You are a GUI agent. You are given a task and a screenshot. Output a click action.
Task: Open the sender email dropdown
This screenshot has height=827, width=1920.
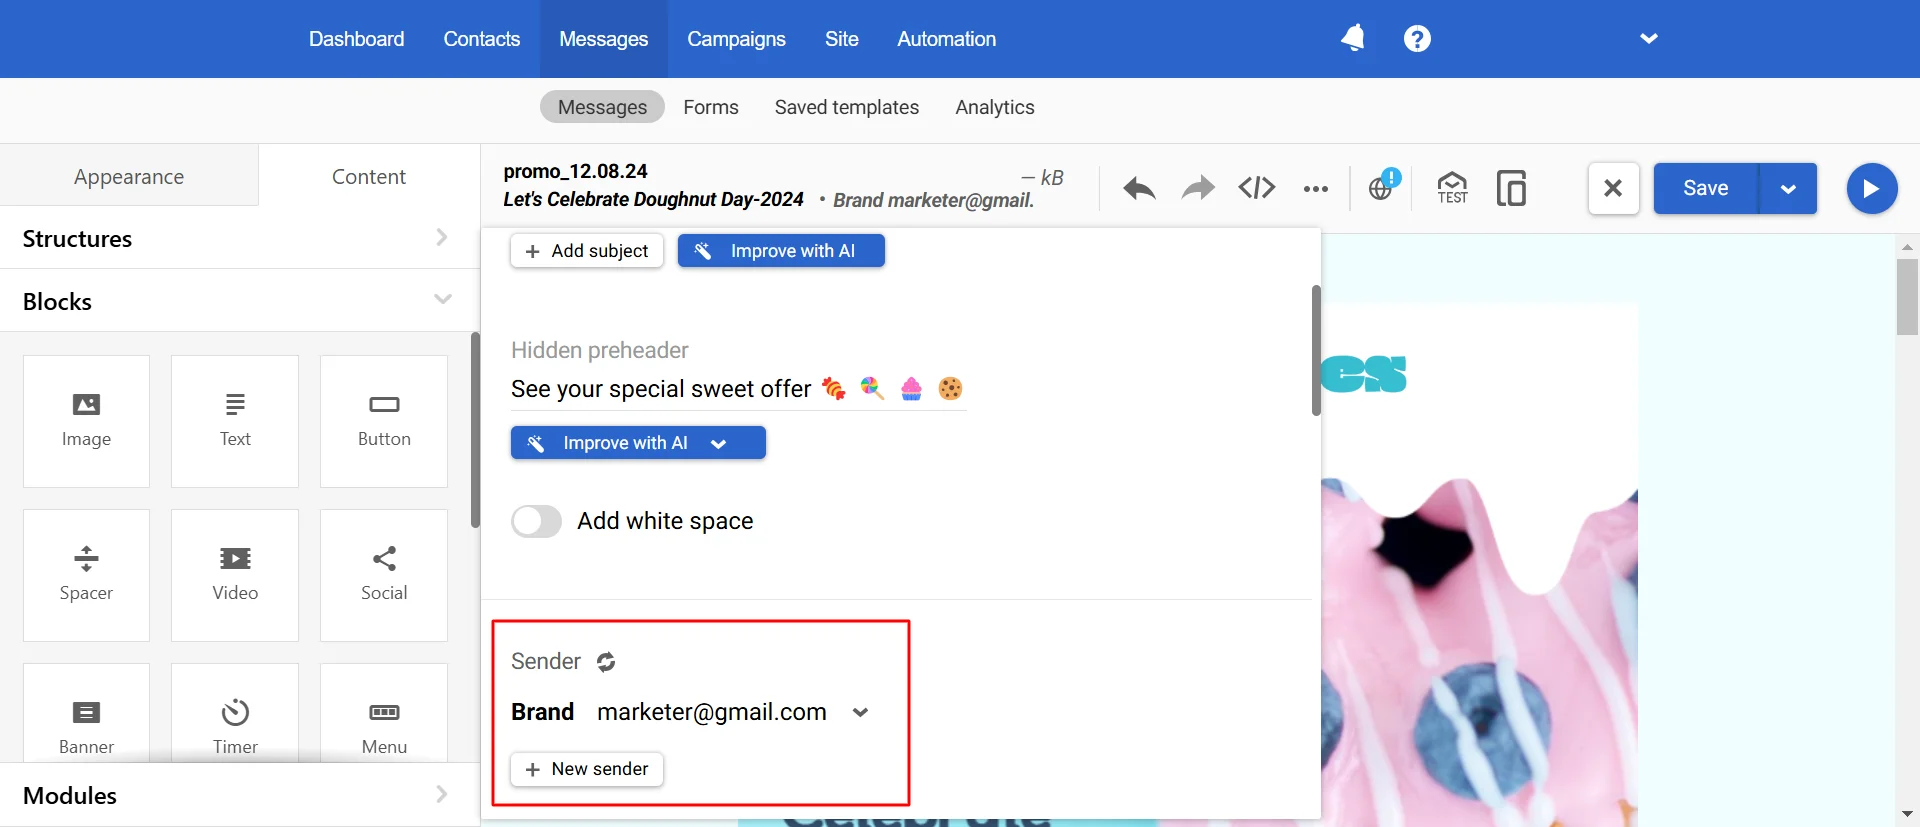[860, 712]
